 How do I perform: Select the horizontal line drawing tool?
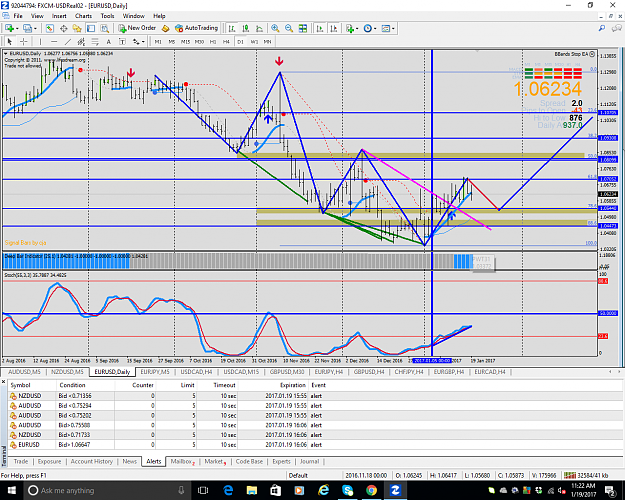[54, 41]
